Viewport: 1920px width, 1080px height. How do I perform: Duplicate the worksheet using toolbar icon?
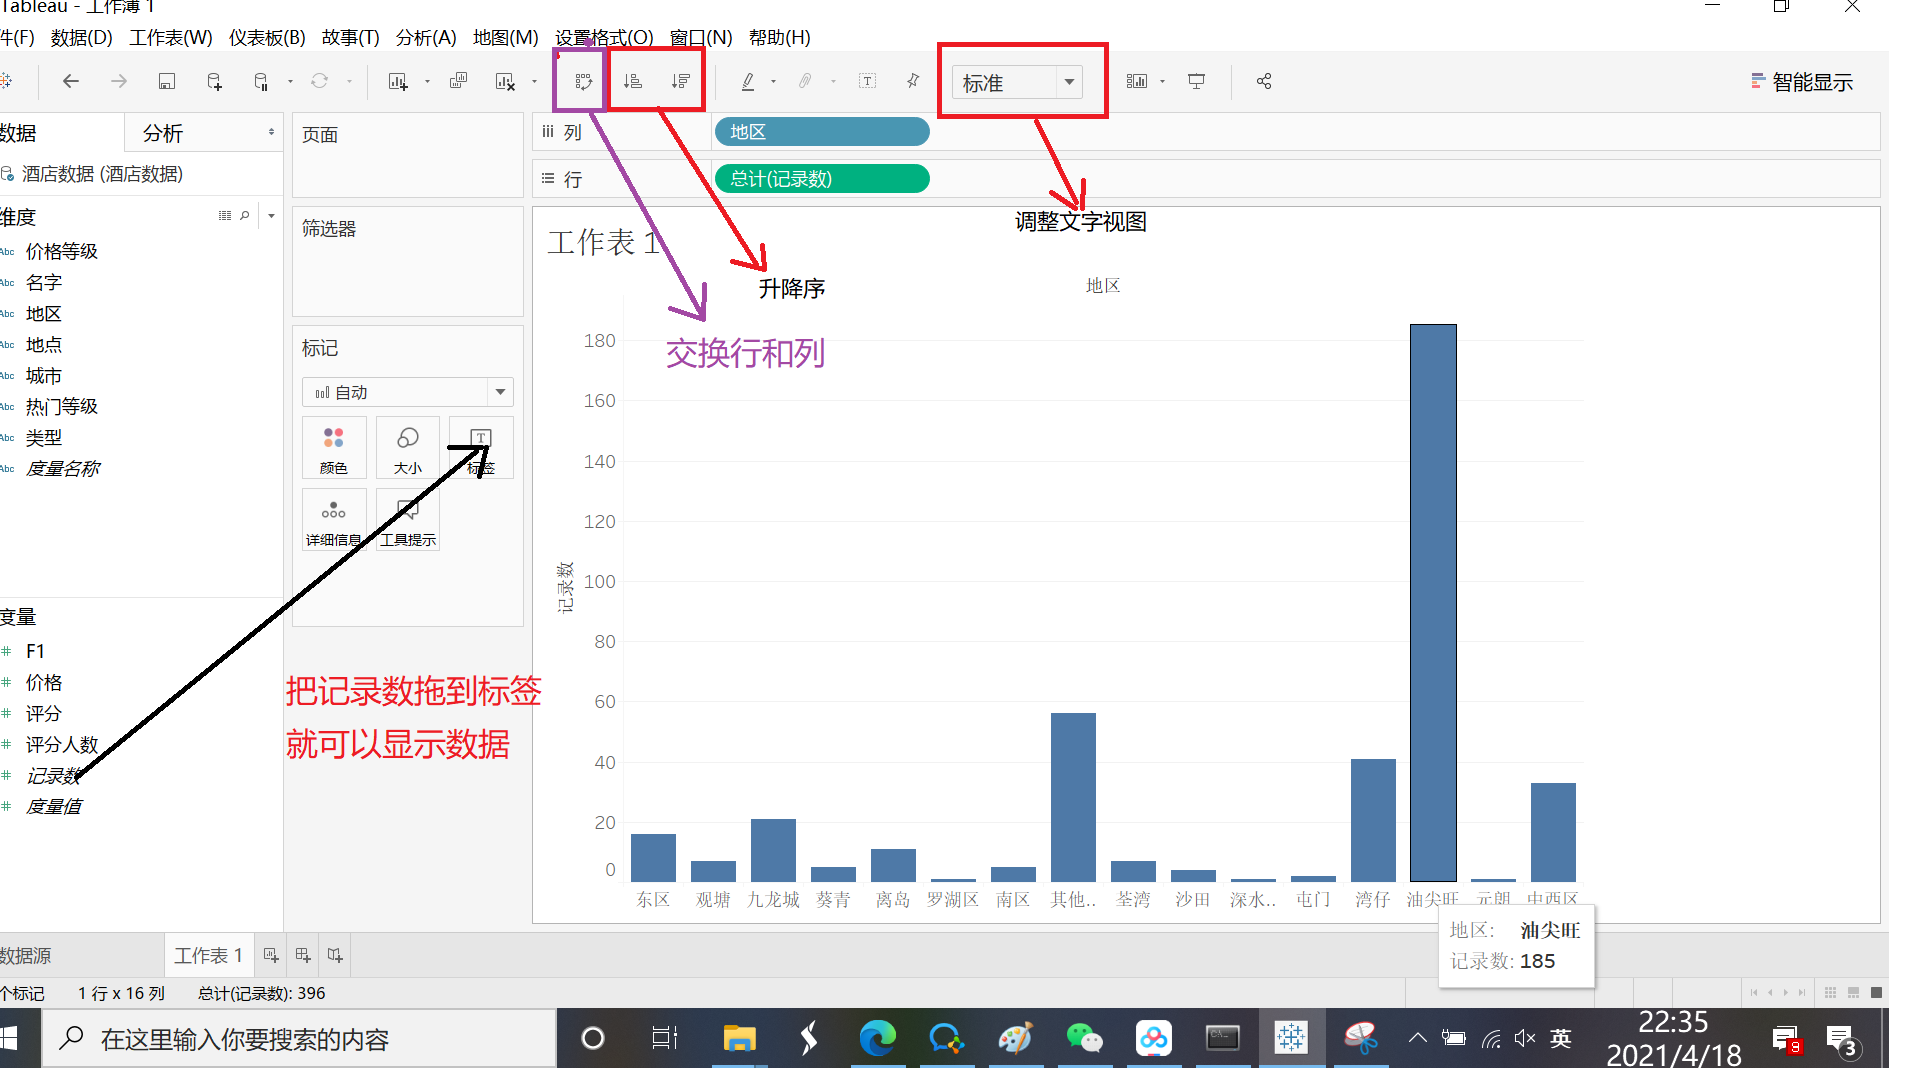(x=458, y=82)
